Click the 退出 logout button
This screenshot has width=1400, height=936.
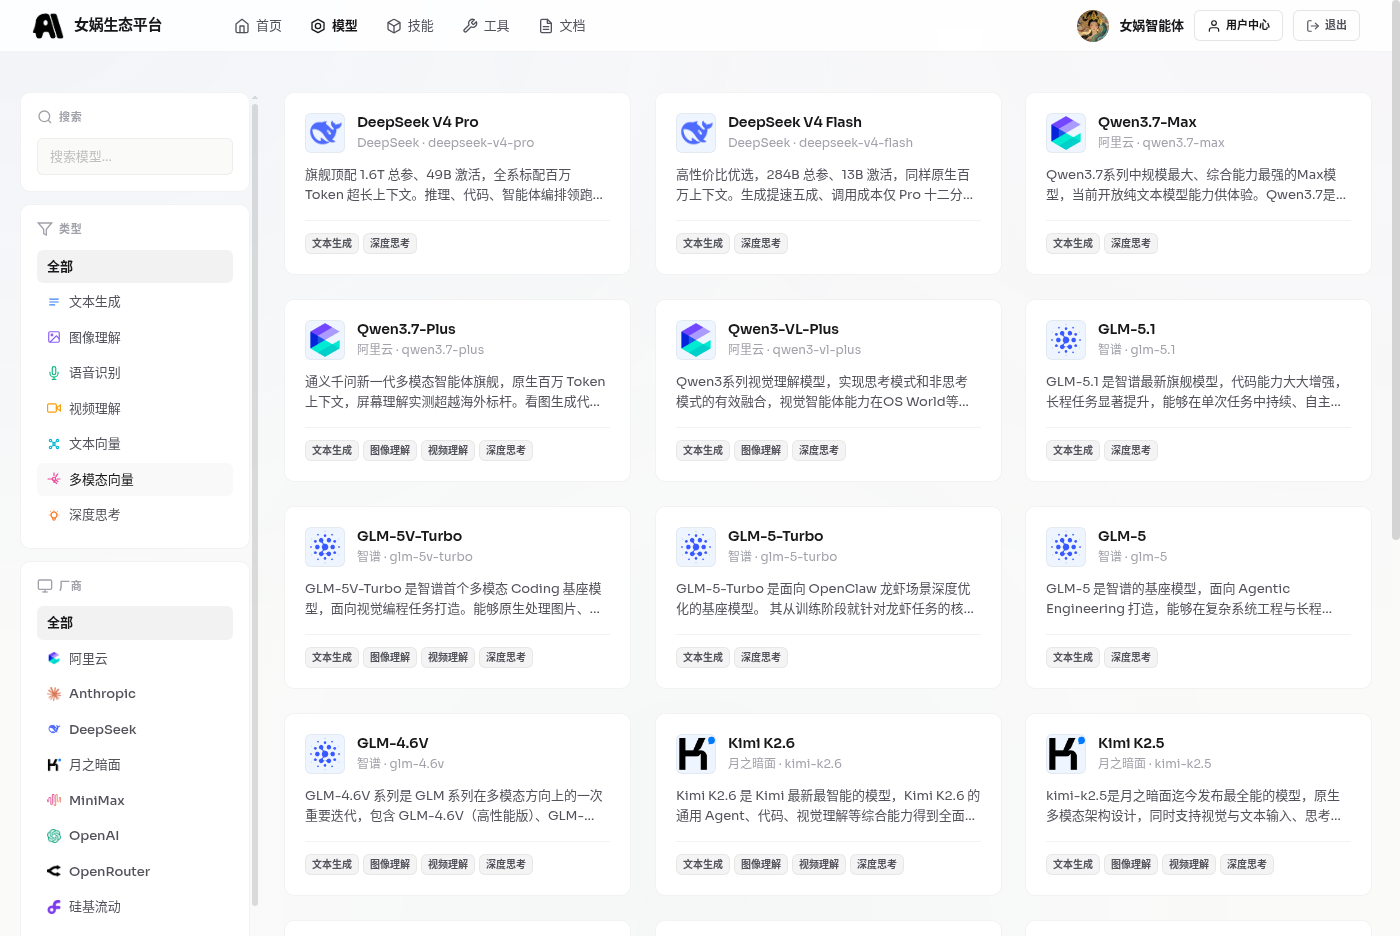1326,26
